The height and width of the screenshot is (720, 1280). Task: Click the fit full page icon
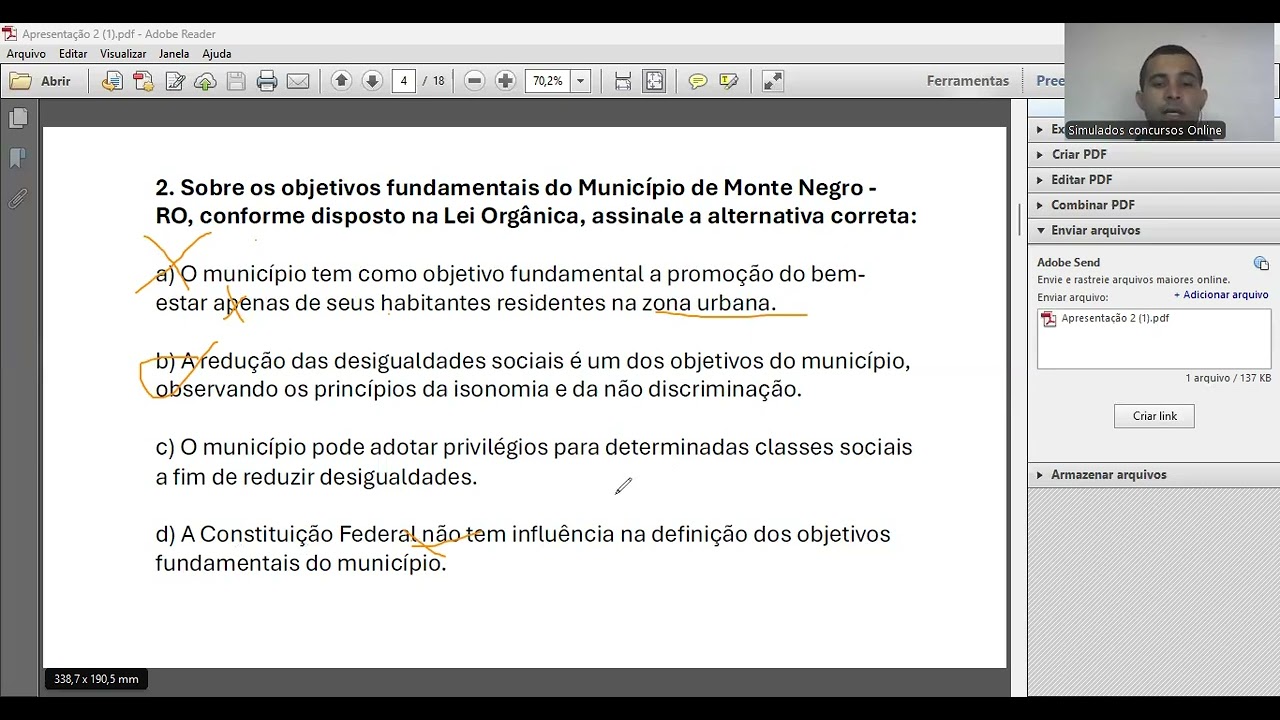click(654, 81)
